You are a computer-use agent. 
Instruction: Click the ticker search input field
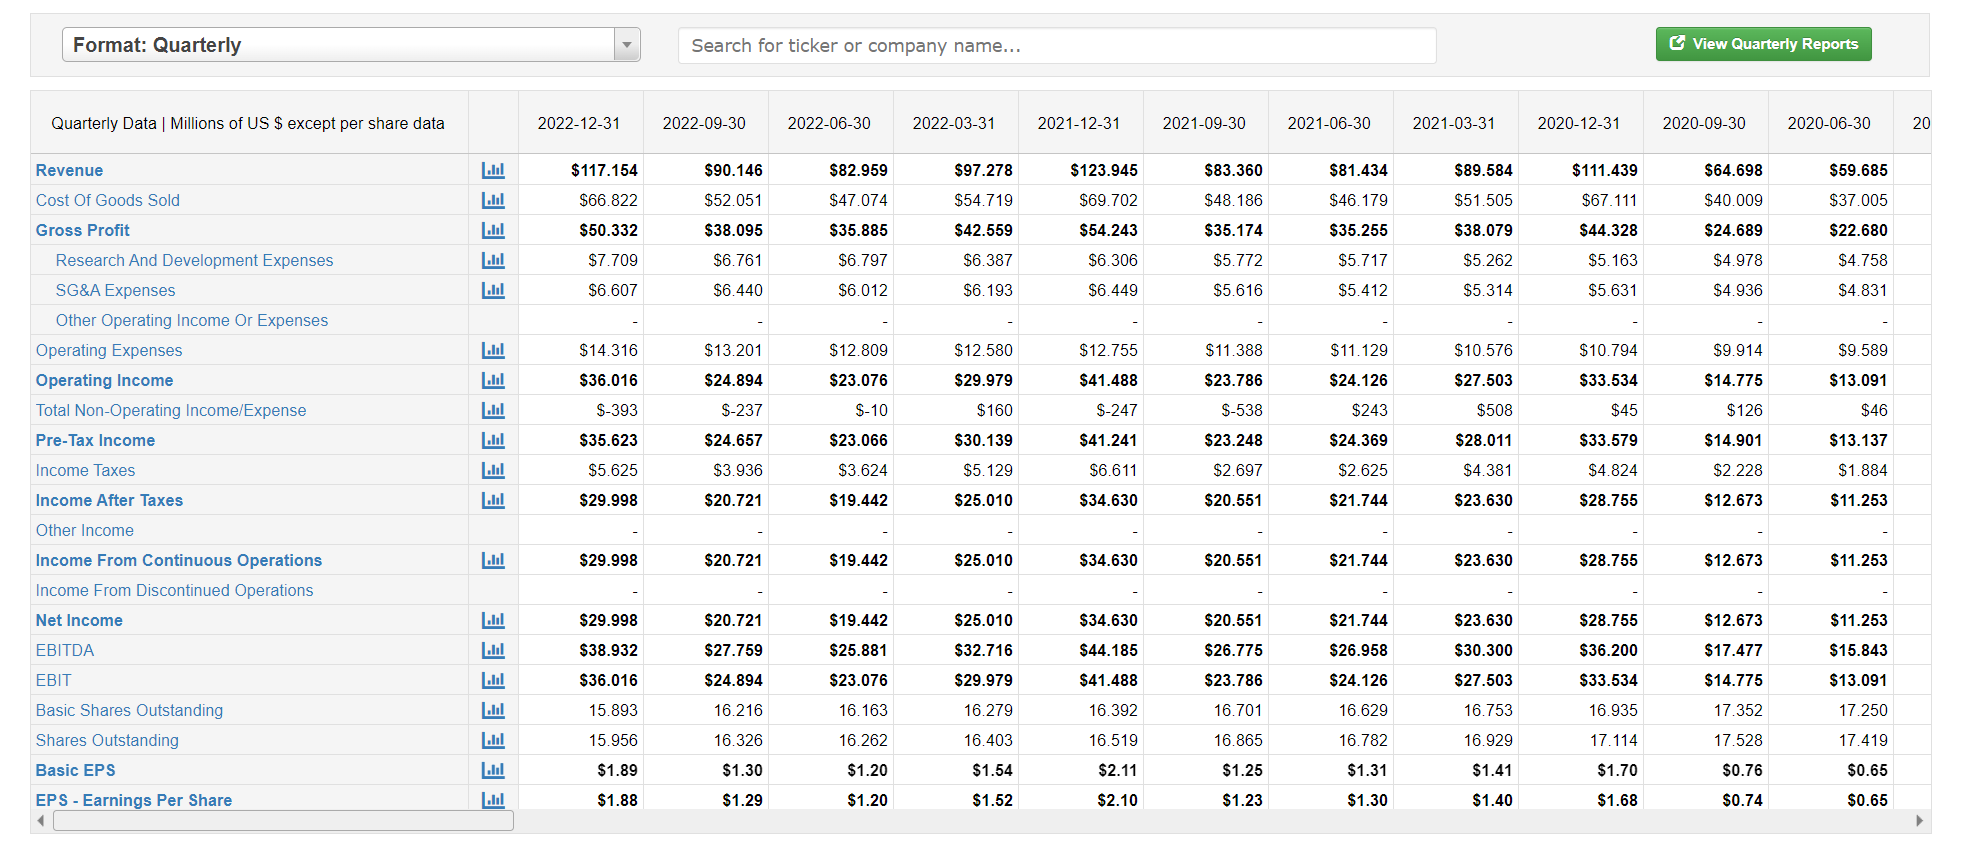click(x=1056, y=46)
